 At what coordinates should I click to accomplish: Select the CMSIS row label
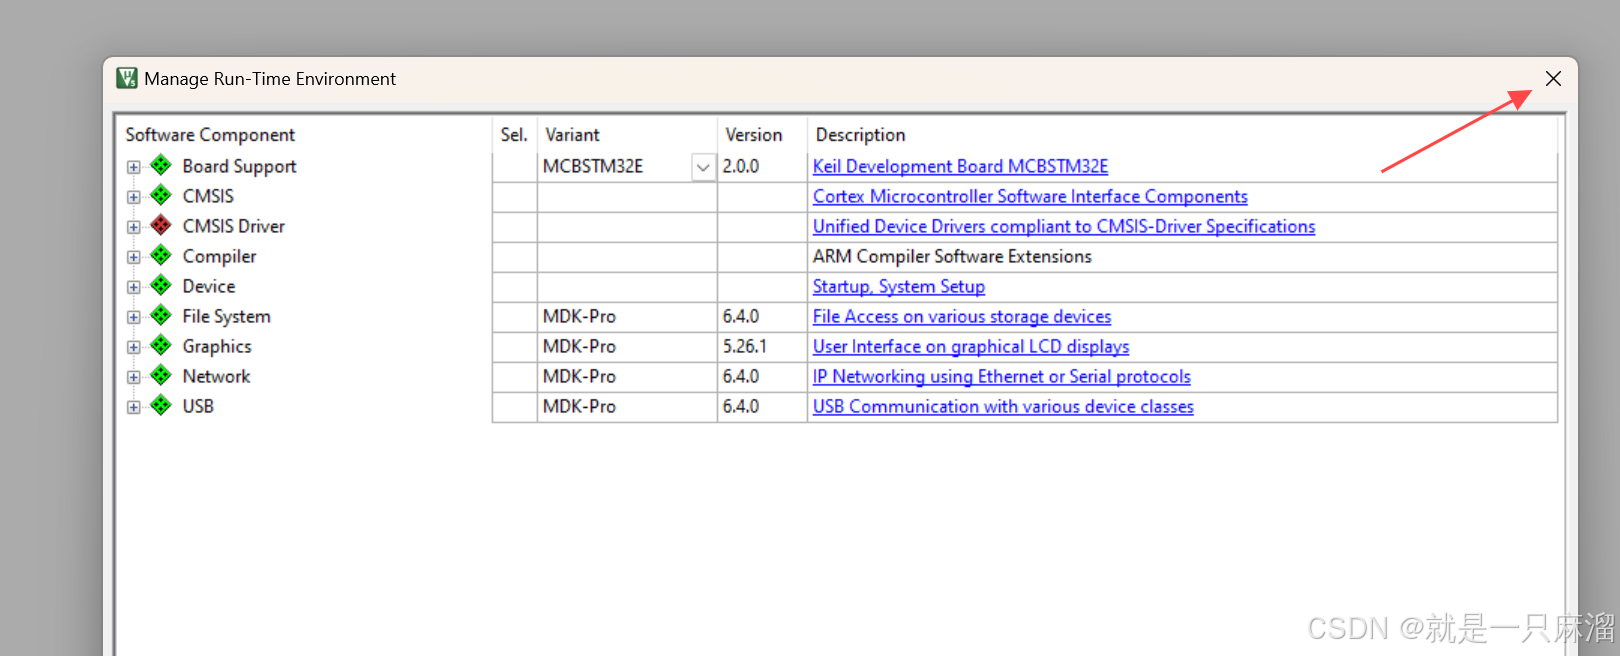click(208, 197)
